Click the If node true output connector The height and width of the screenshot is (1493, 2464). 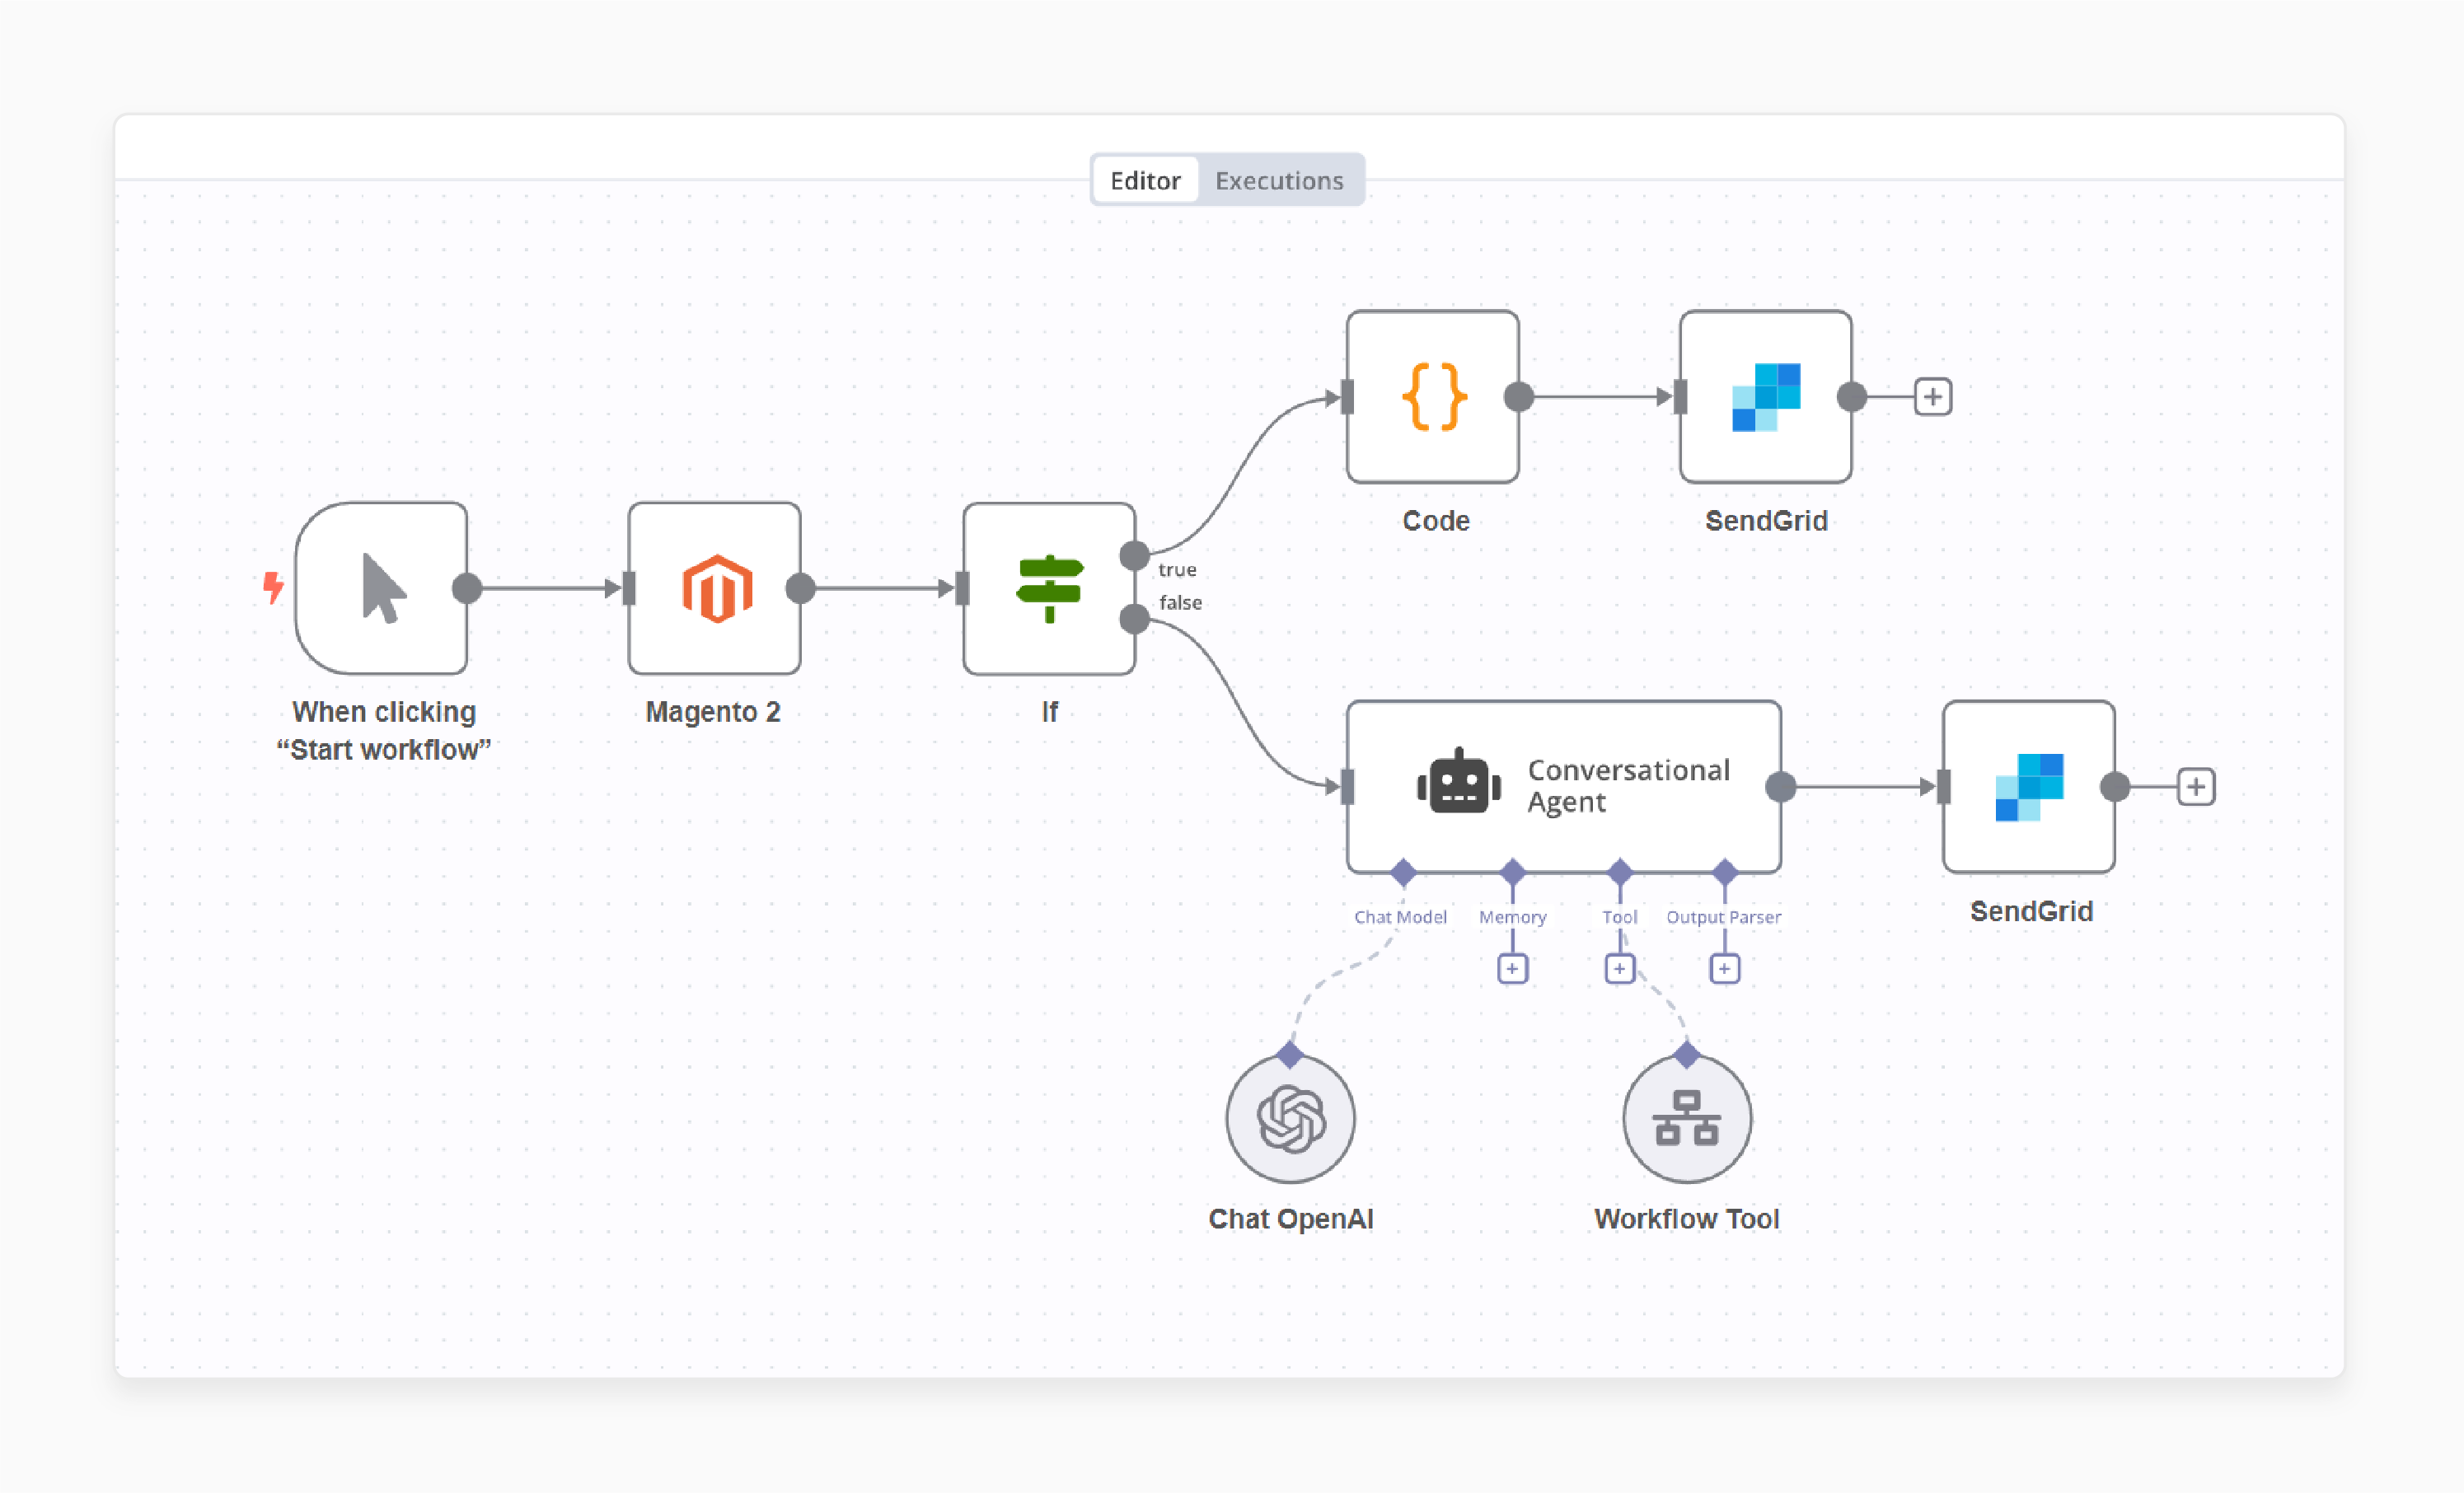1134,556
